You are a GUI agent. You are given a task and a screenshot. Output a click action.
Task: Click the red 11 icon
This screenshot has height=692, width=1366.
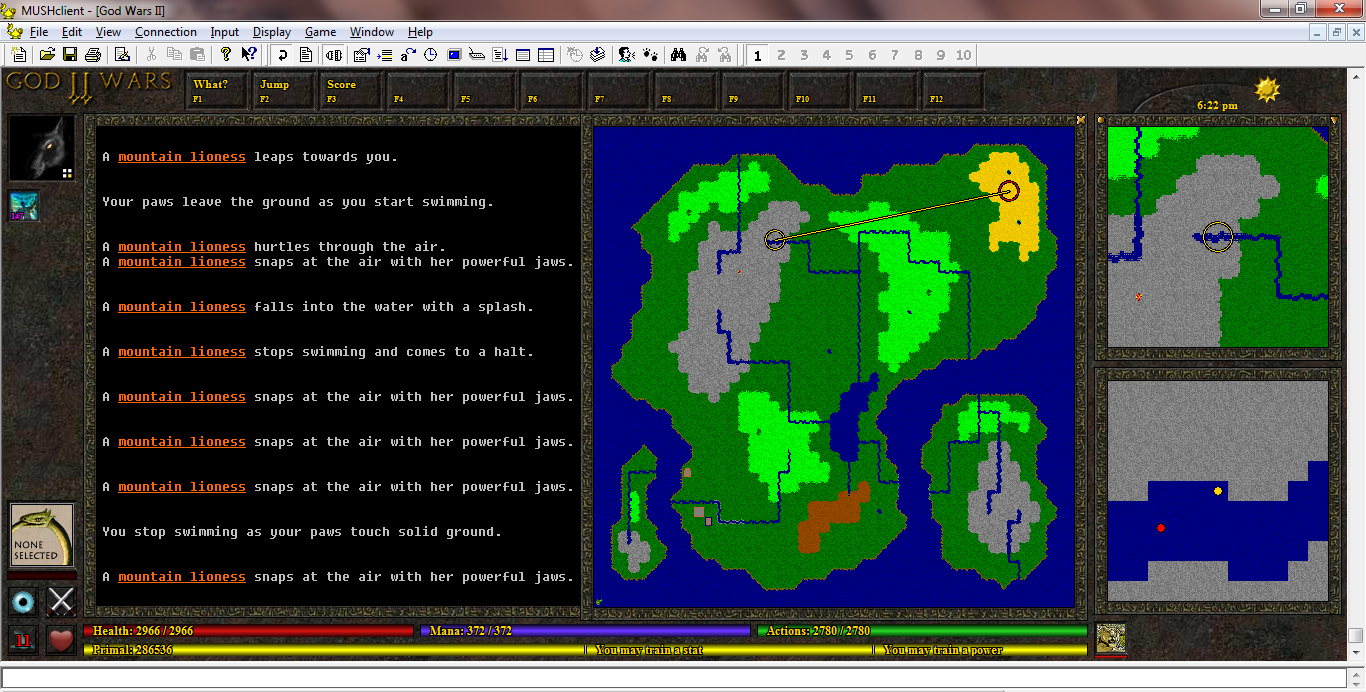[x=24, y=640]
